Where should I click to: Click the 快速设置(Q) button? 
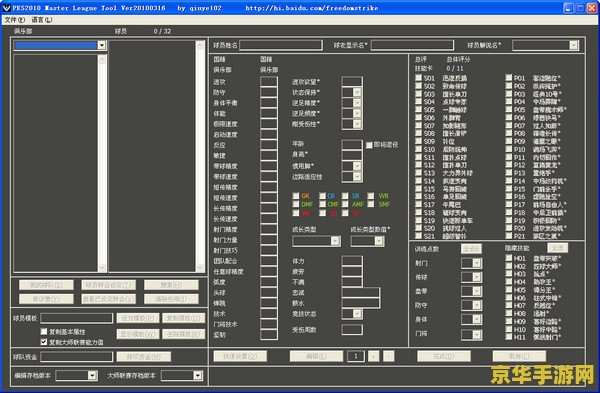pyautogui.click(x=240, y=356)
